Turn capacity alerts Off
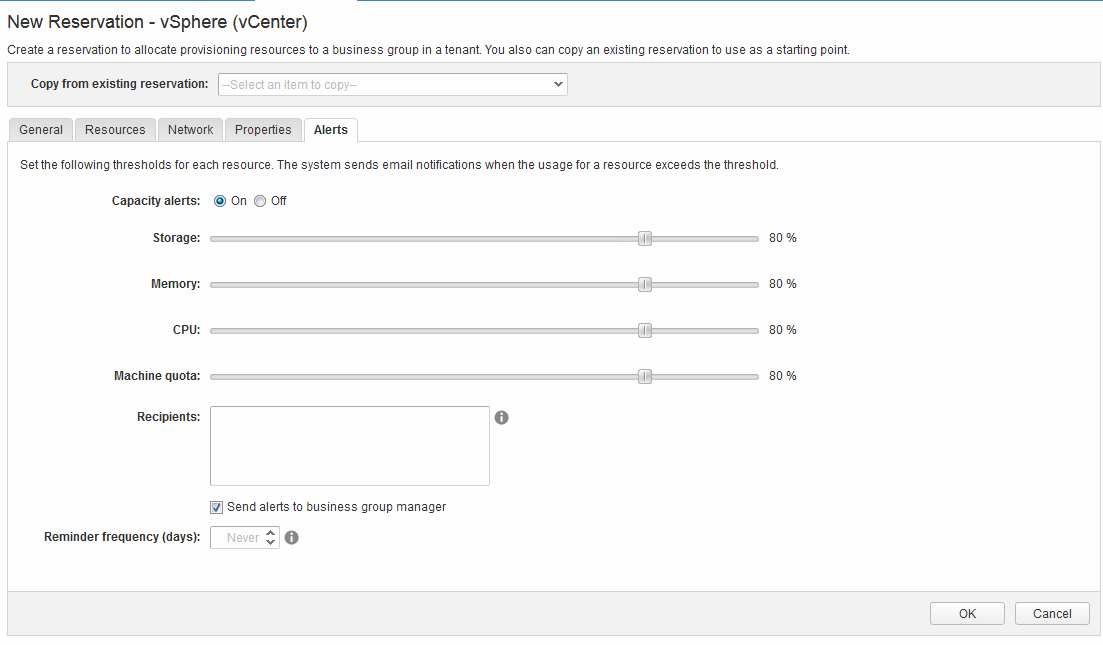This screenshot has width=1103, height=645. [x=260, y=201]
